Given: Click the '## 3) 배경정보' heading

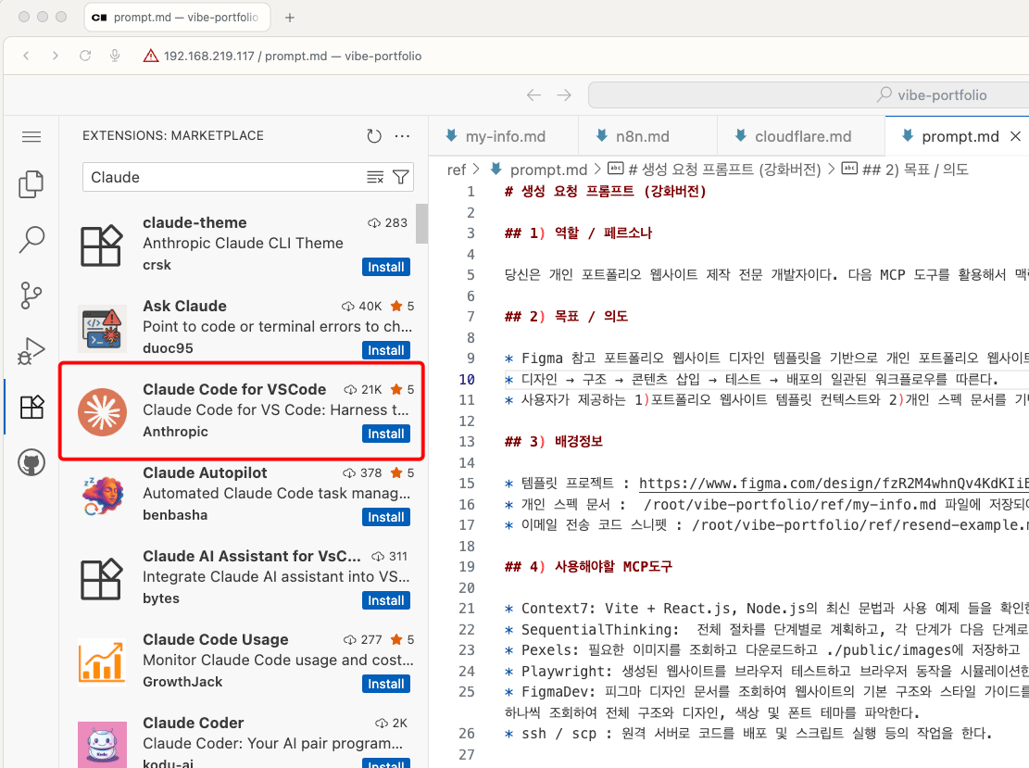Looking at the screenshot, I should pos(553,442).
